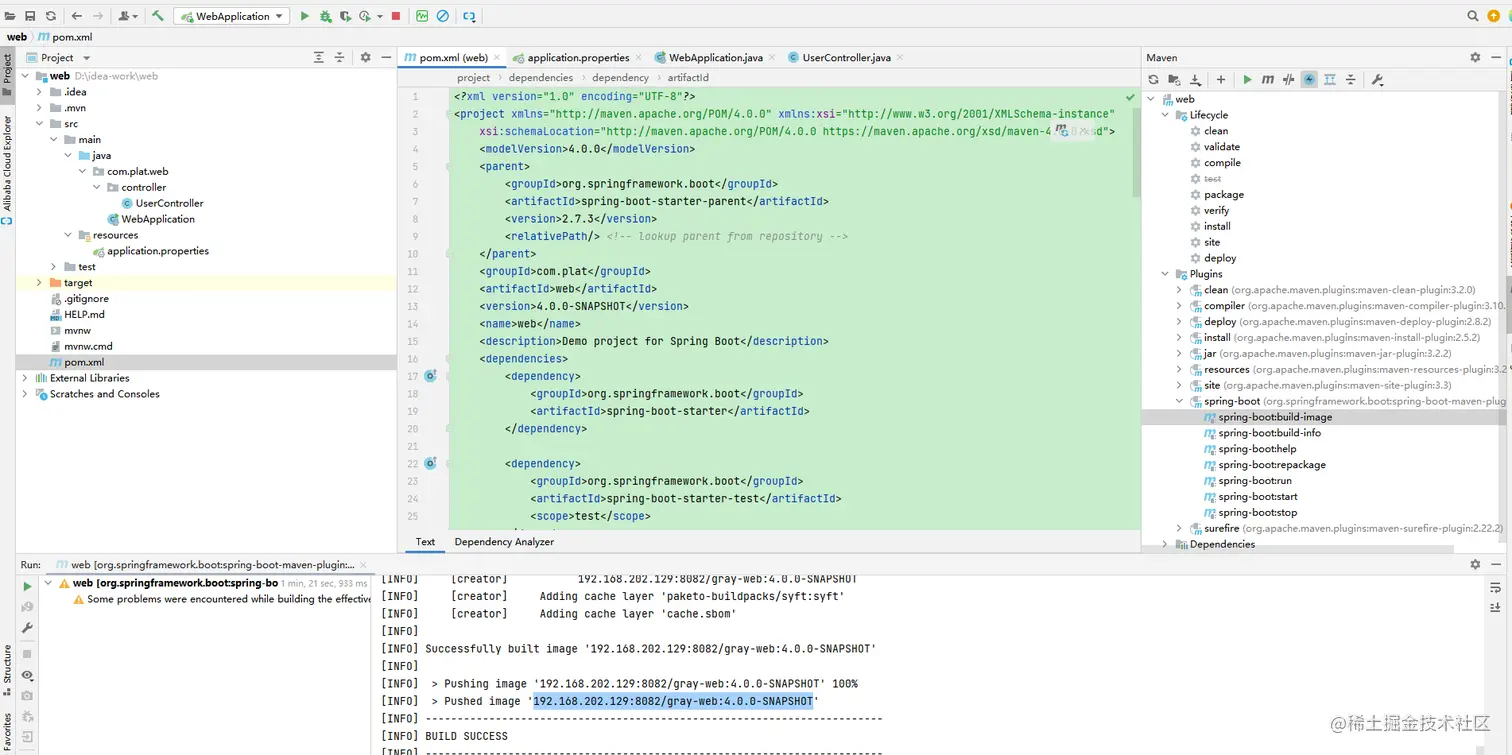The width and height of the screenshot is (1512, 755).
Task: Open Maven panel gear options
Action: point(1475,58)
